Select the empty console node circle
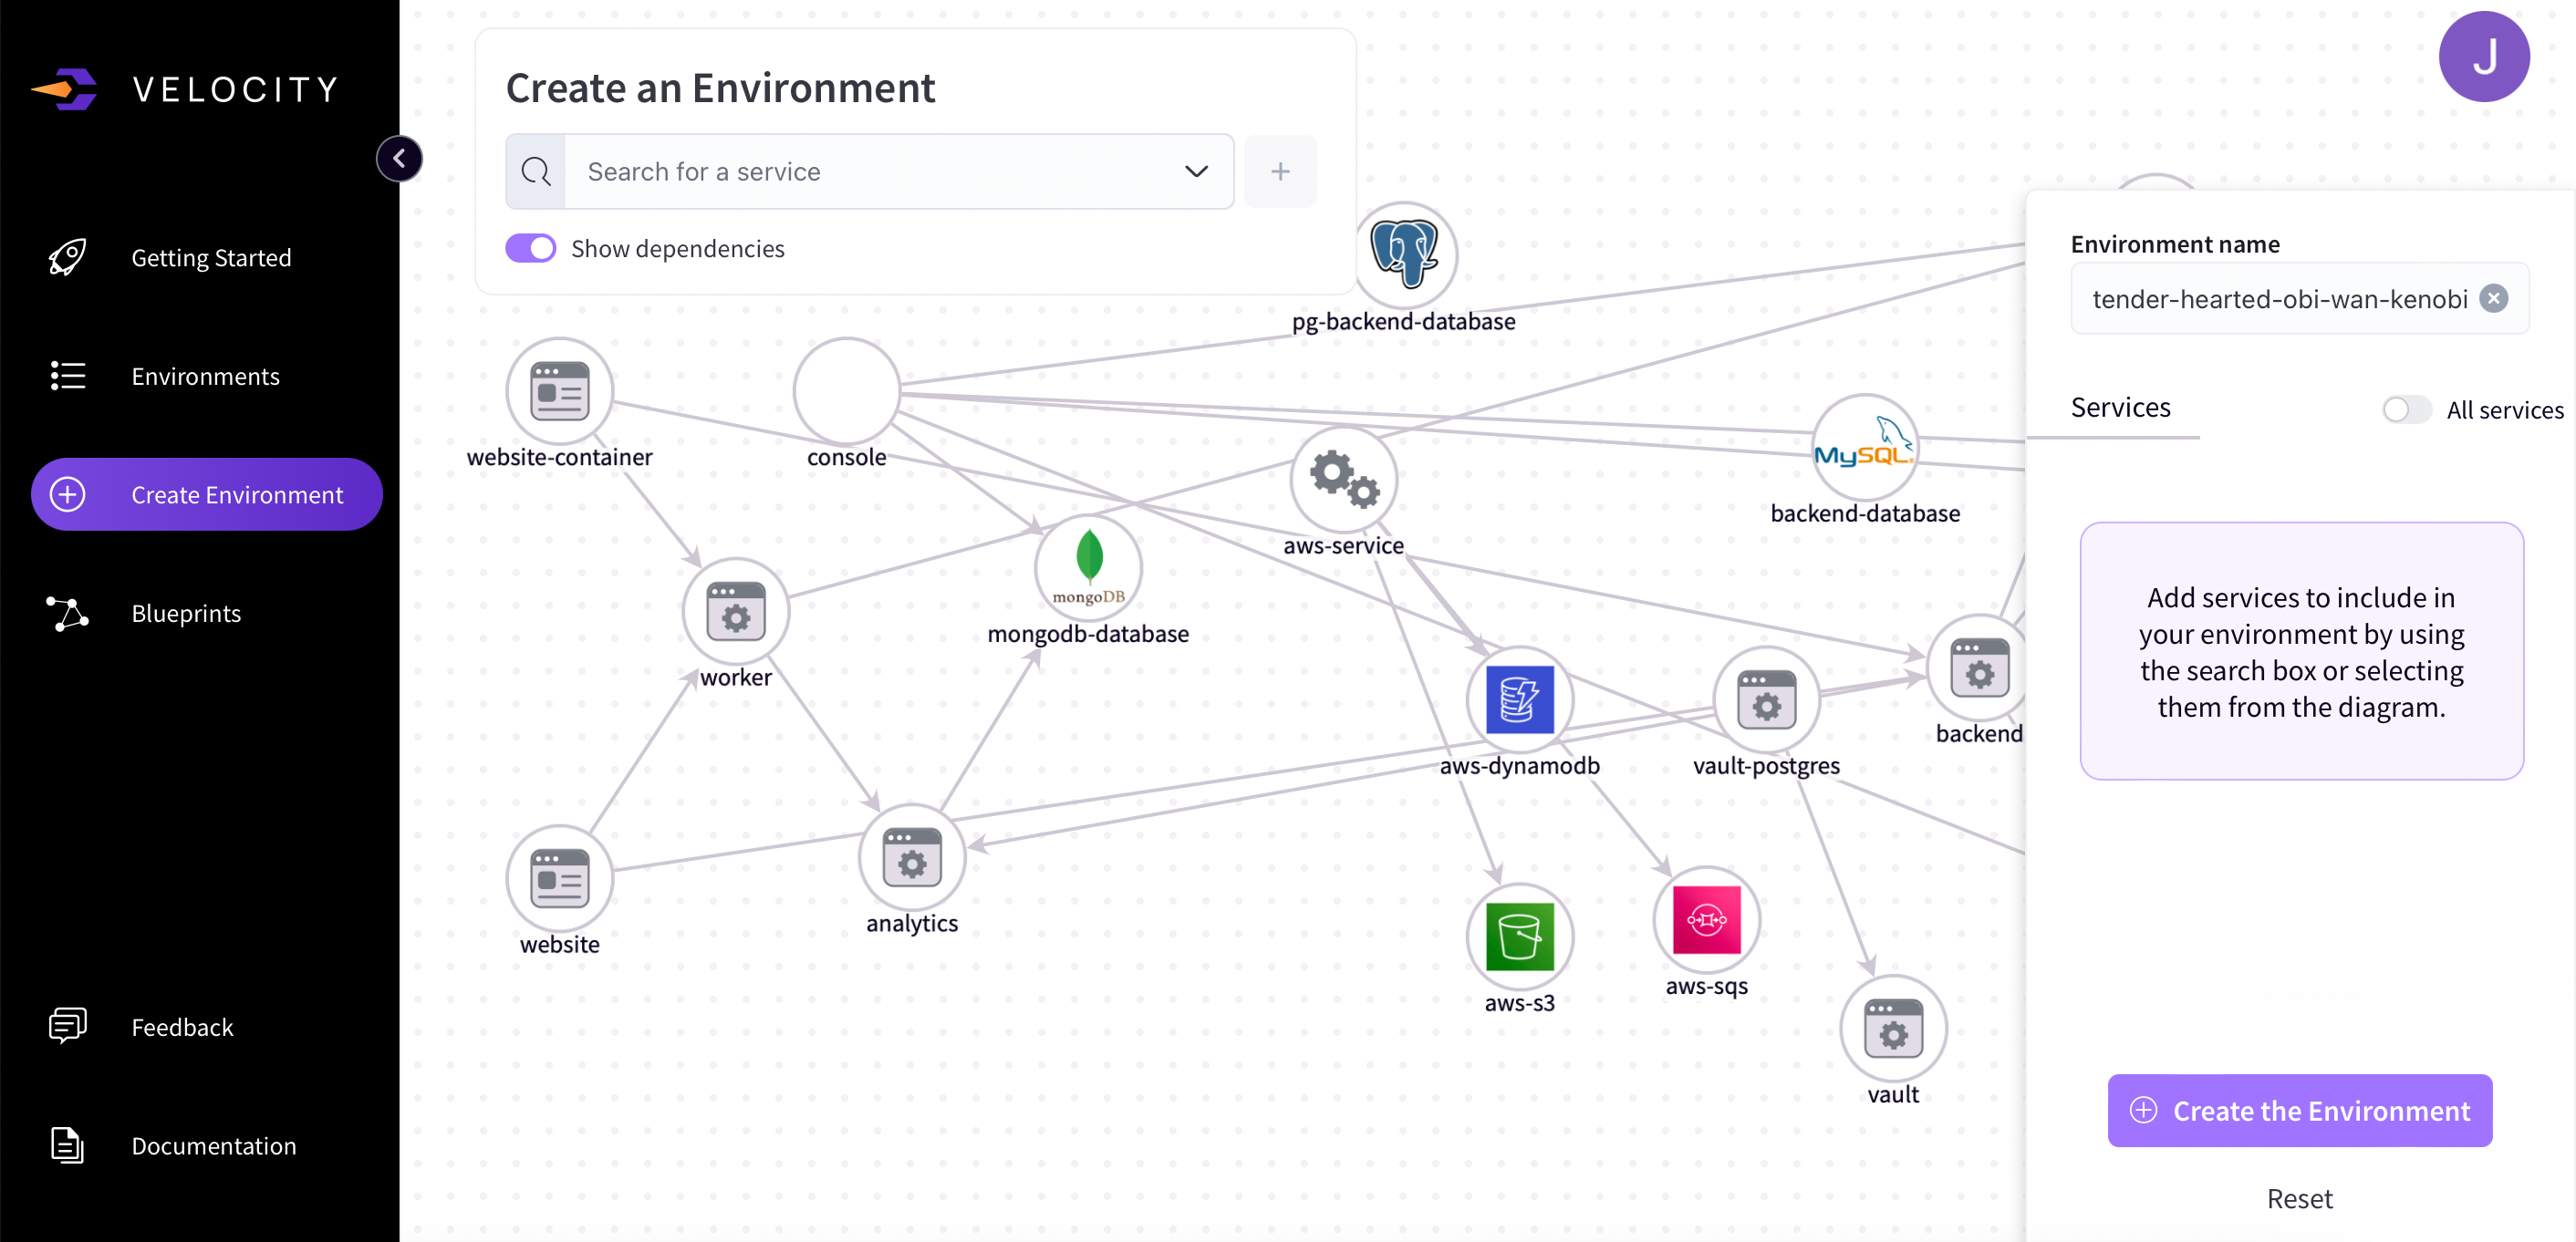Viewport: 2576px width, 1242px height. [x=847, y=390]
